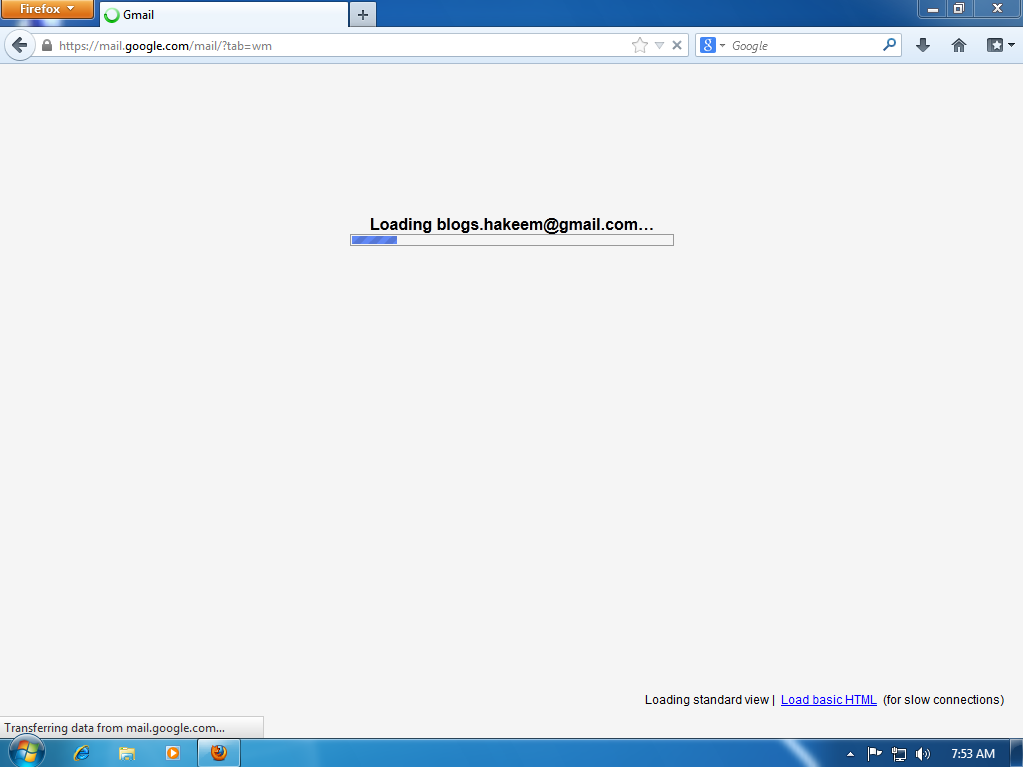Open the Bookmarks menu button
This screenshot has width=1023, height=767.
point(1000,45)
